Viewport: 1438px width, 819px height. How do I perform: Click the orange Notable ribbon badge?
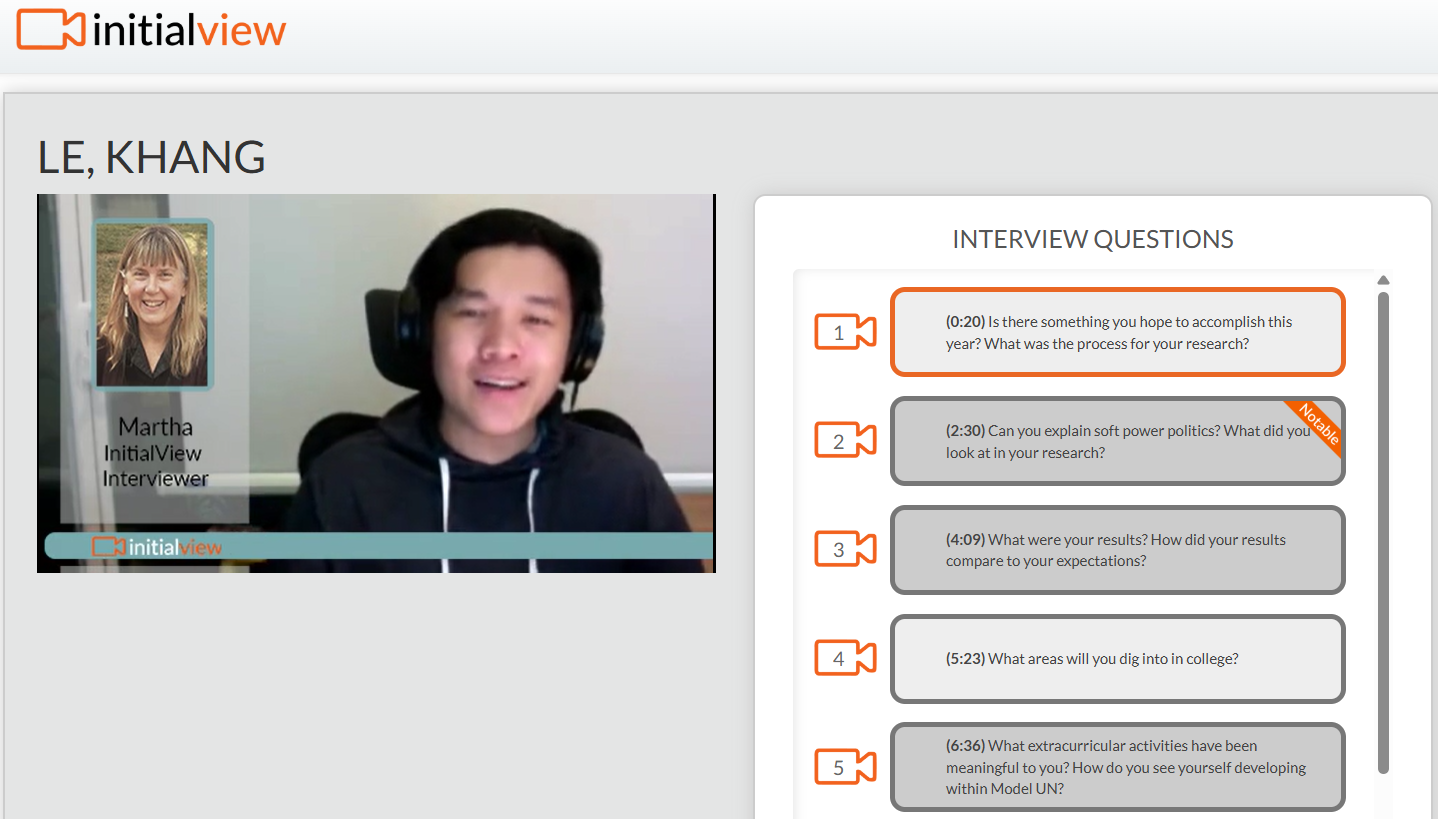[x=1318, y=425]
